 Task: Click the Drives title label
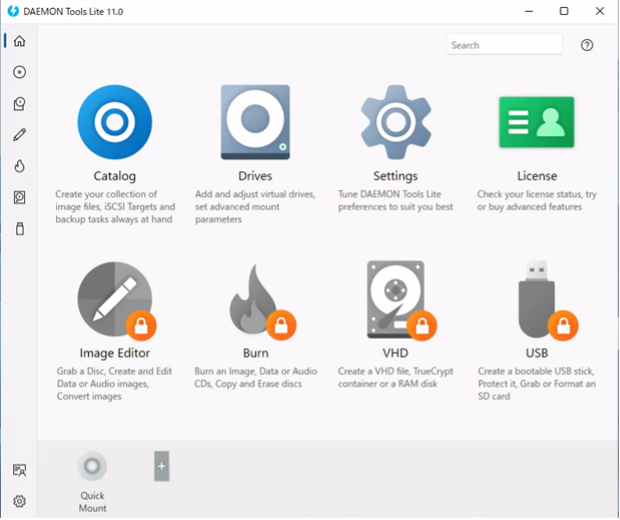pyautogui.click(x=255, y=176)
